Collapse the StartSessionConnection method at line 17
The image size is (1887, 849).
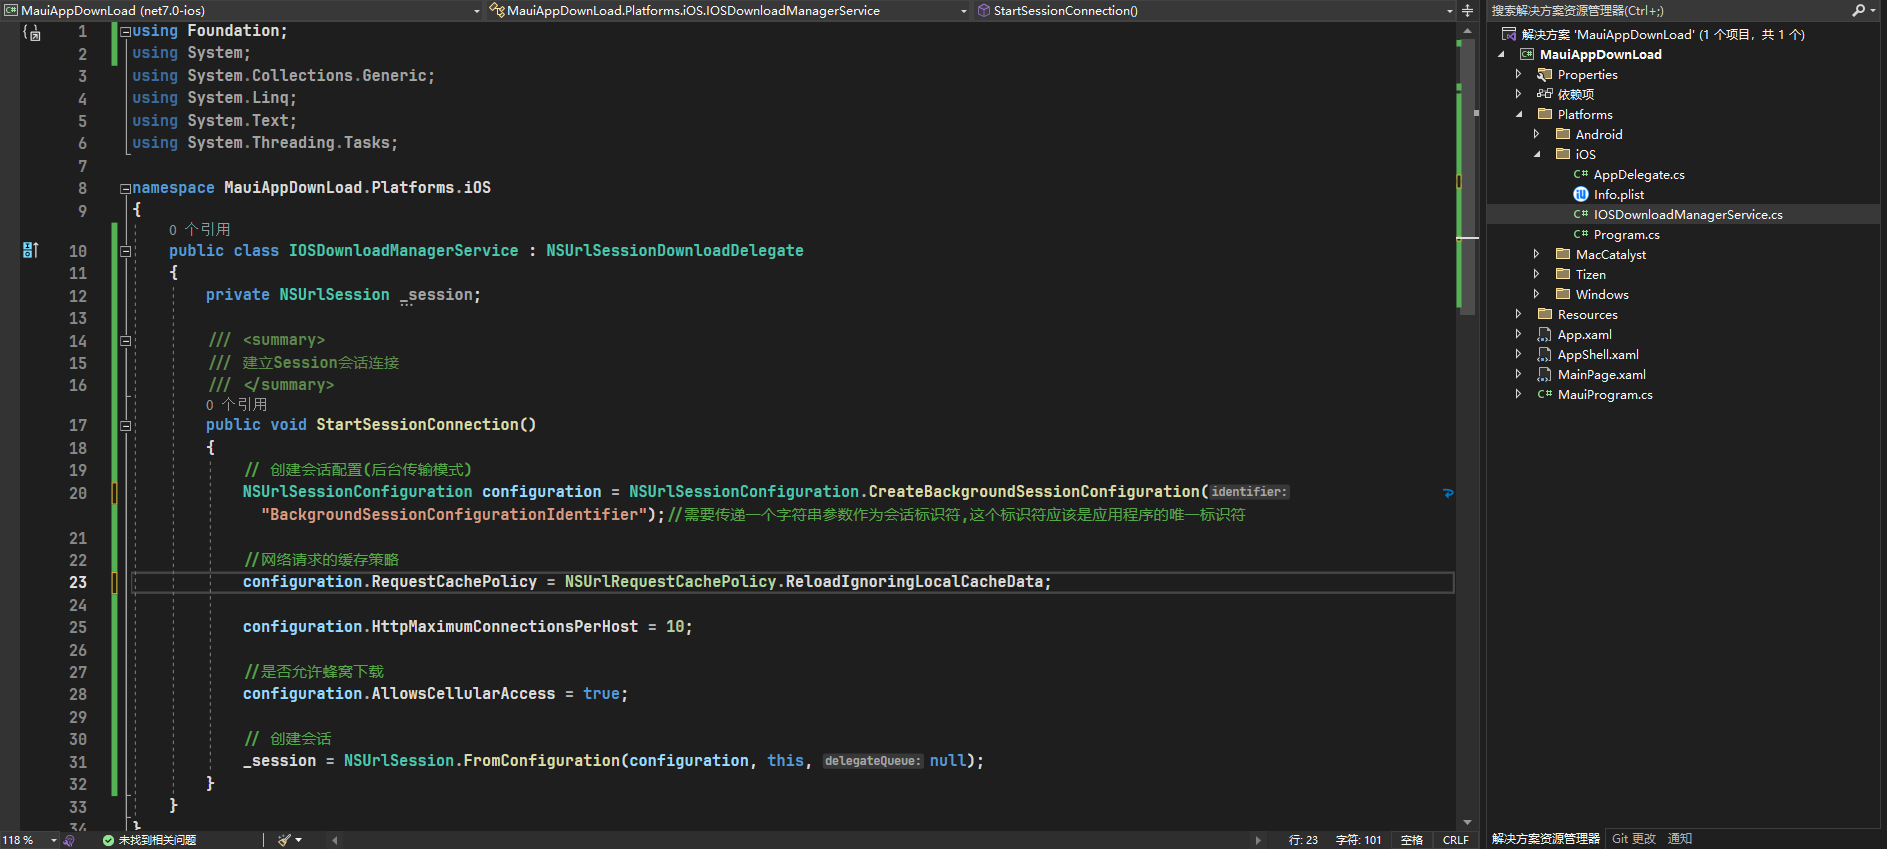tap(125, 425)
